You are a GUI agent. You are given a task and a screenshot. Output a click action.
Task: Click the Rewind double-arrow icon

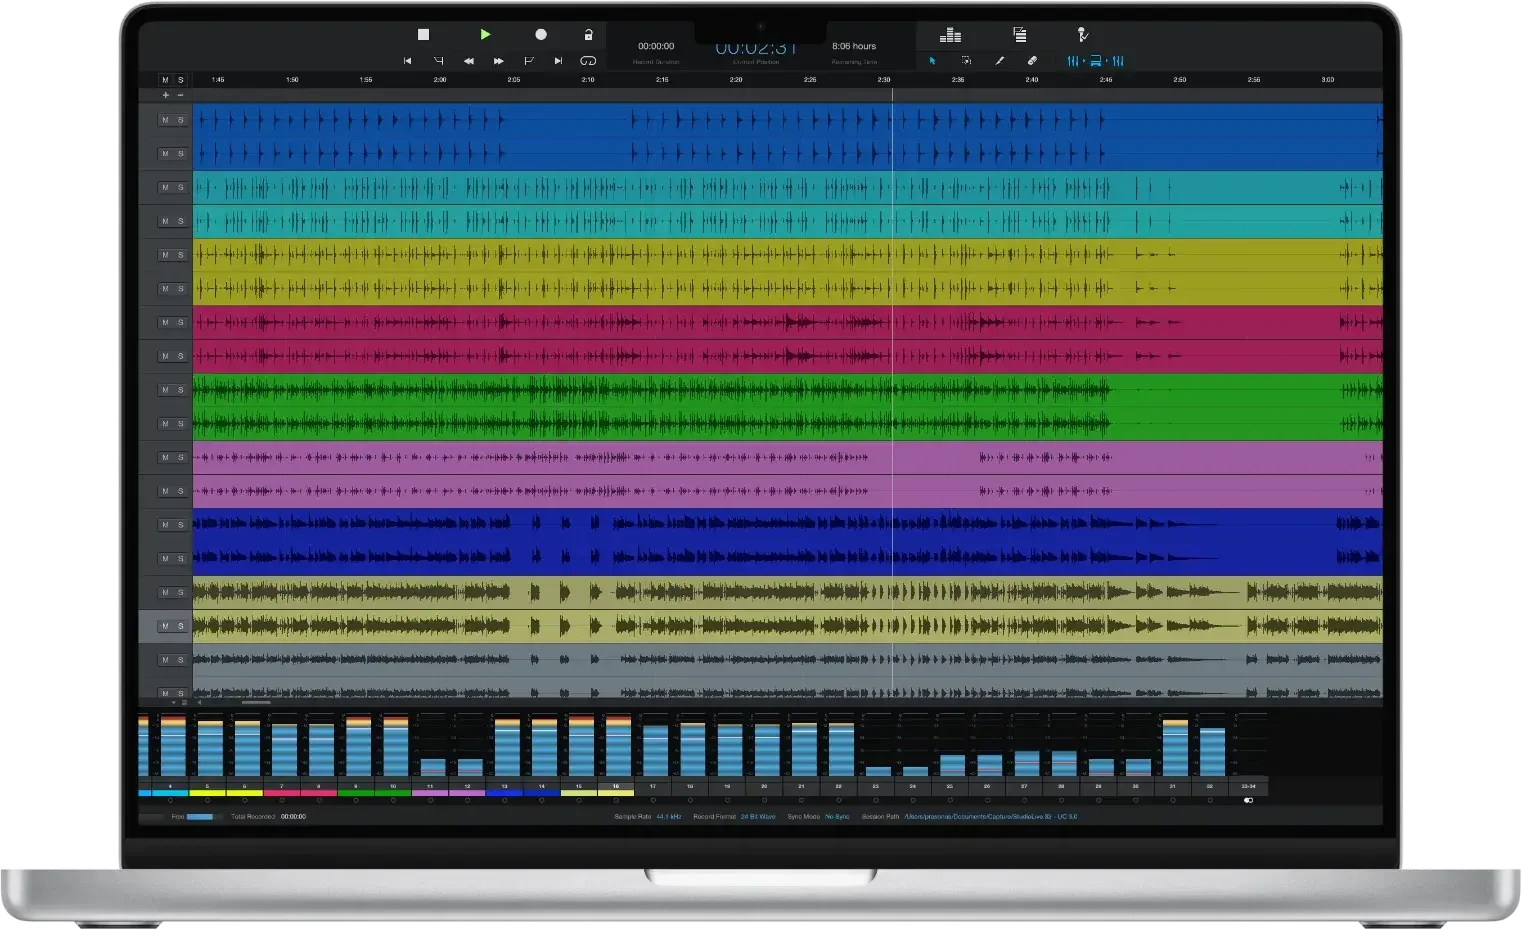click(468, 61)
